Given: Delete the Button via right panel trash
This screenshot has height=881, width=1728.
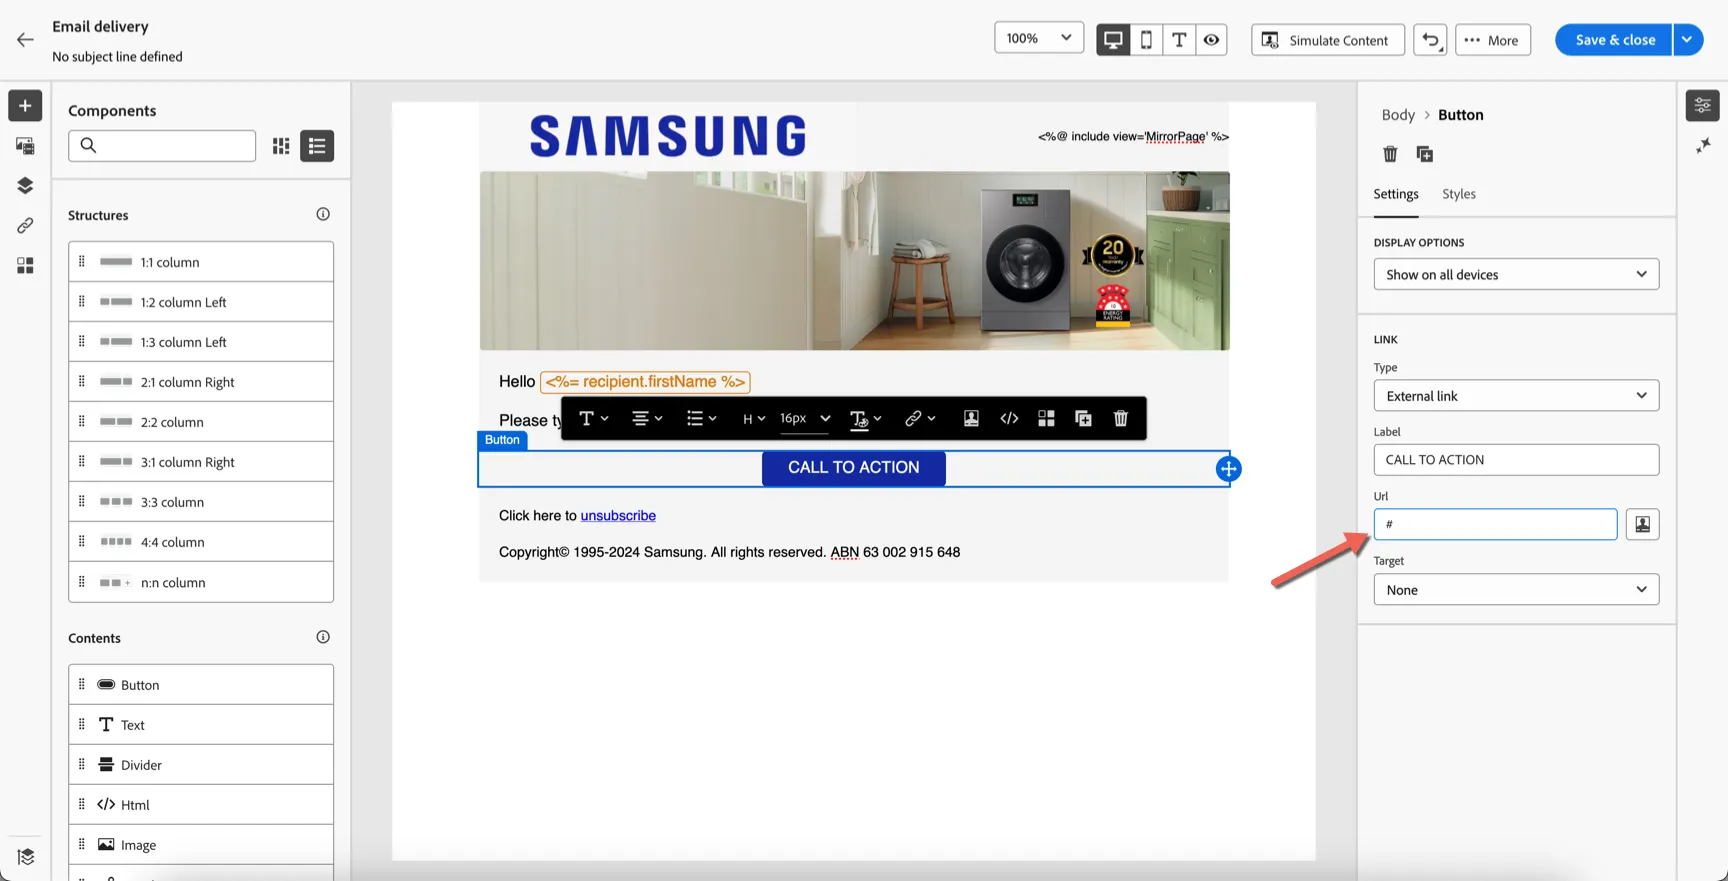Looking at the screenshot, I should coord(1390,154).
